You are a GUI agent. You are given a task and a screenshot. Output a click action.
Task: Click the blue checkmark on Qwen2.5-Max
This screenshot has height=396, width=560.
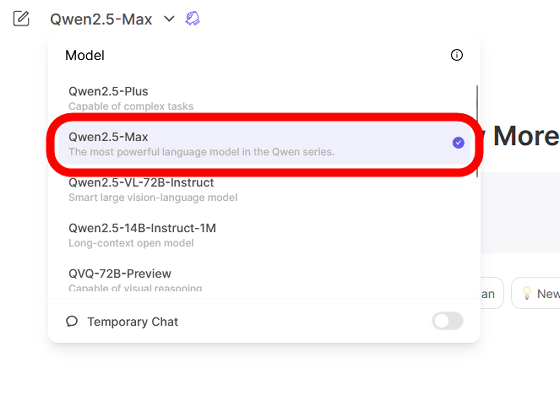coord(458,143)
